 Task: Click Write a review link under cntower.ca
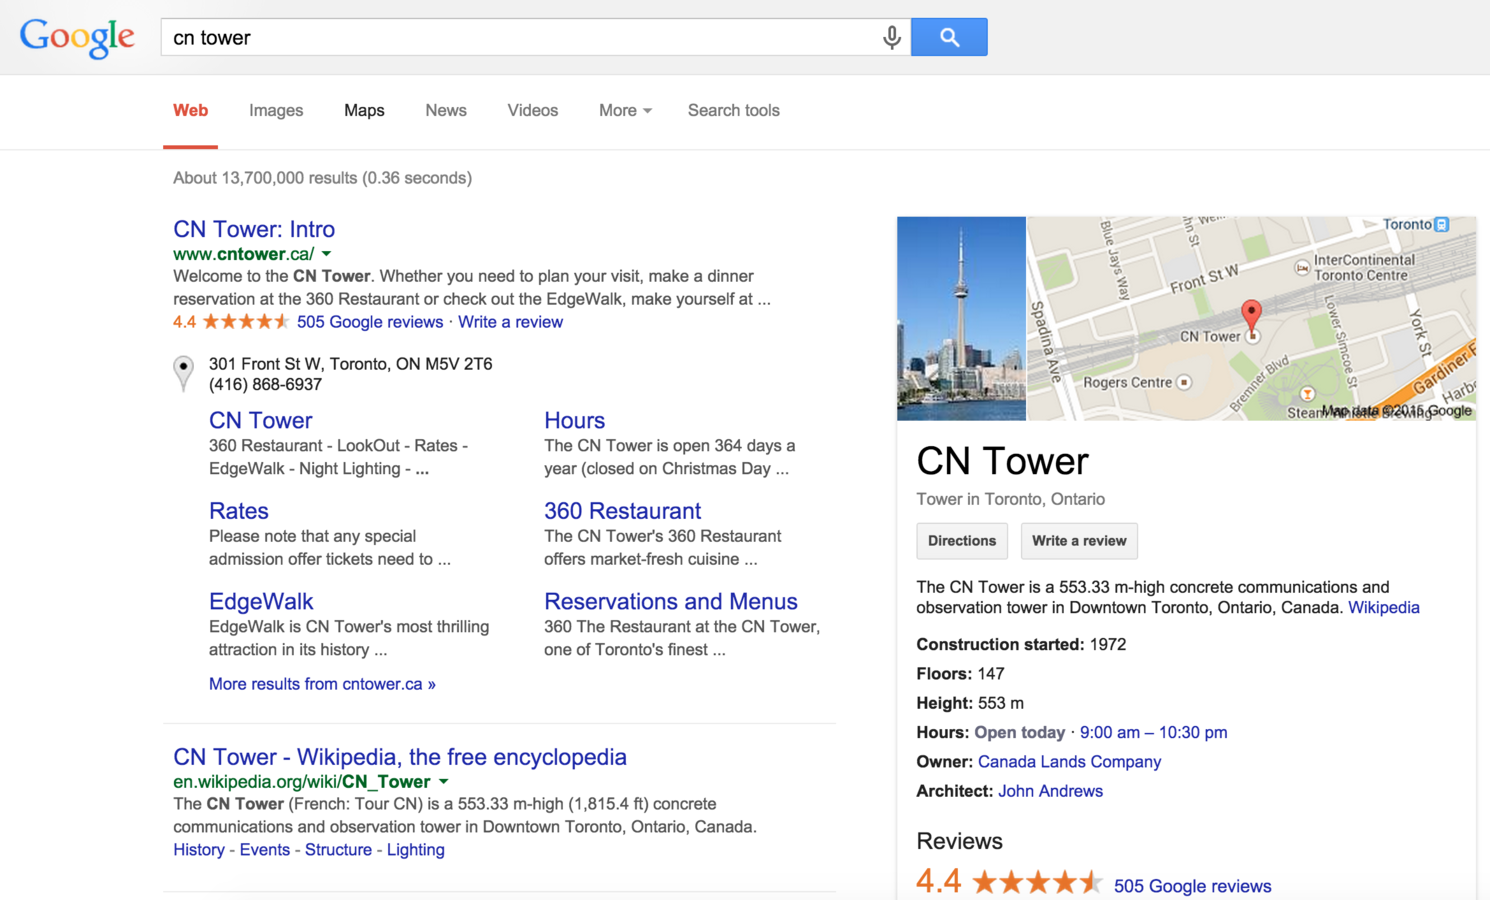(x=510, y=322)
